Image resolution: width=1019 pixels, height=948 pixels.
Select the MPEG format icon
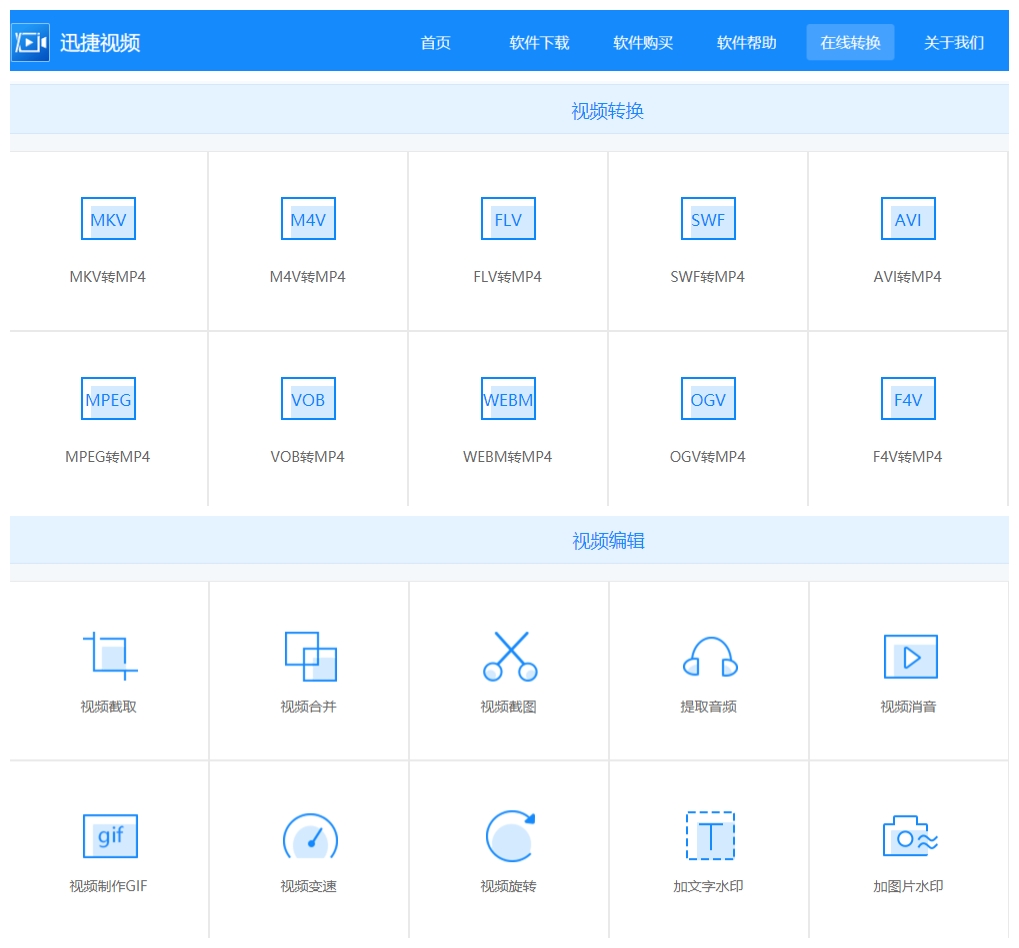109,399
